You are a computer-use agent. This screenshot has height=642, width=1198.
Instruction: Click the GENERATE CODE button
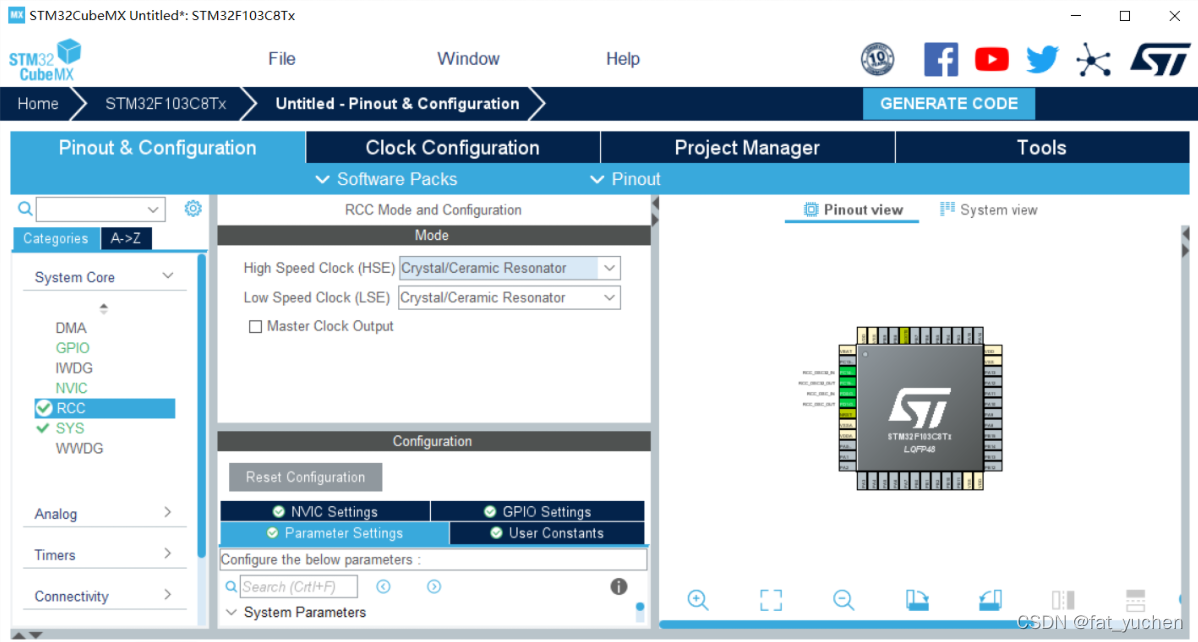click(949, 104)
